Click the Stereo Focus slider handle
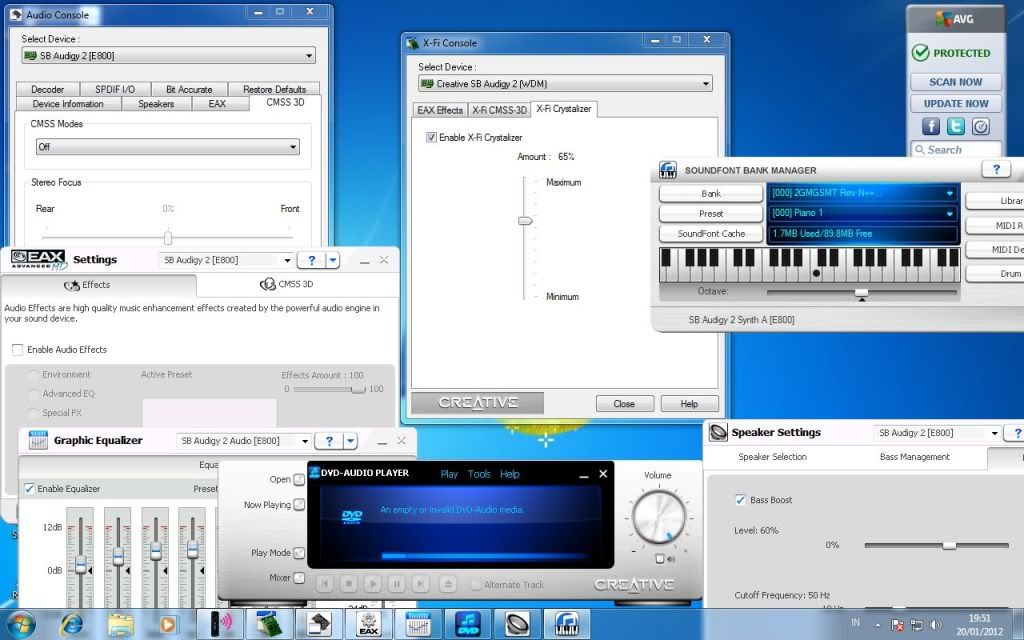This screenshot has height=640, width=1024. click(168, 236)
